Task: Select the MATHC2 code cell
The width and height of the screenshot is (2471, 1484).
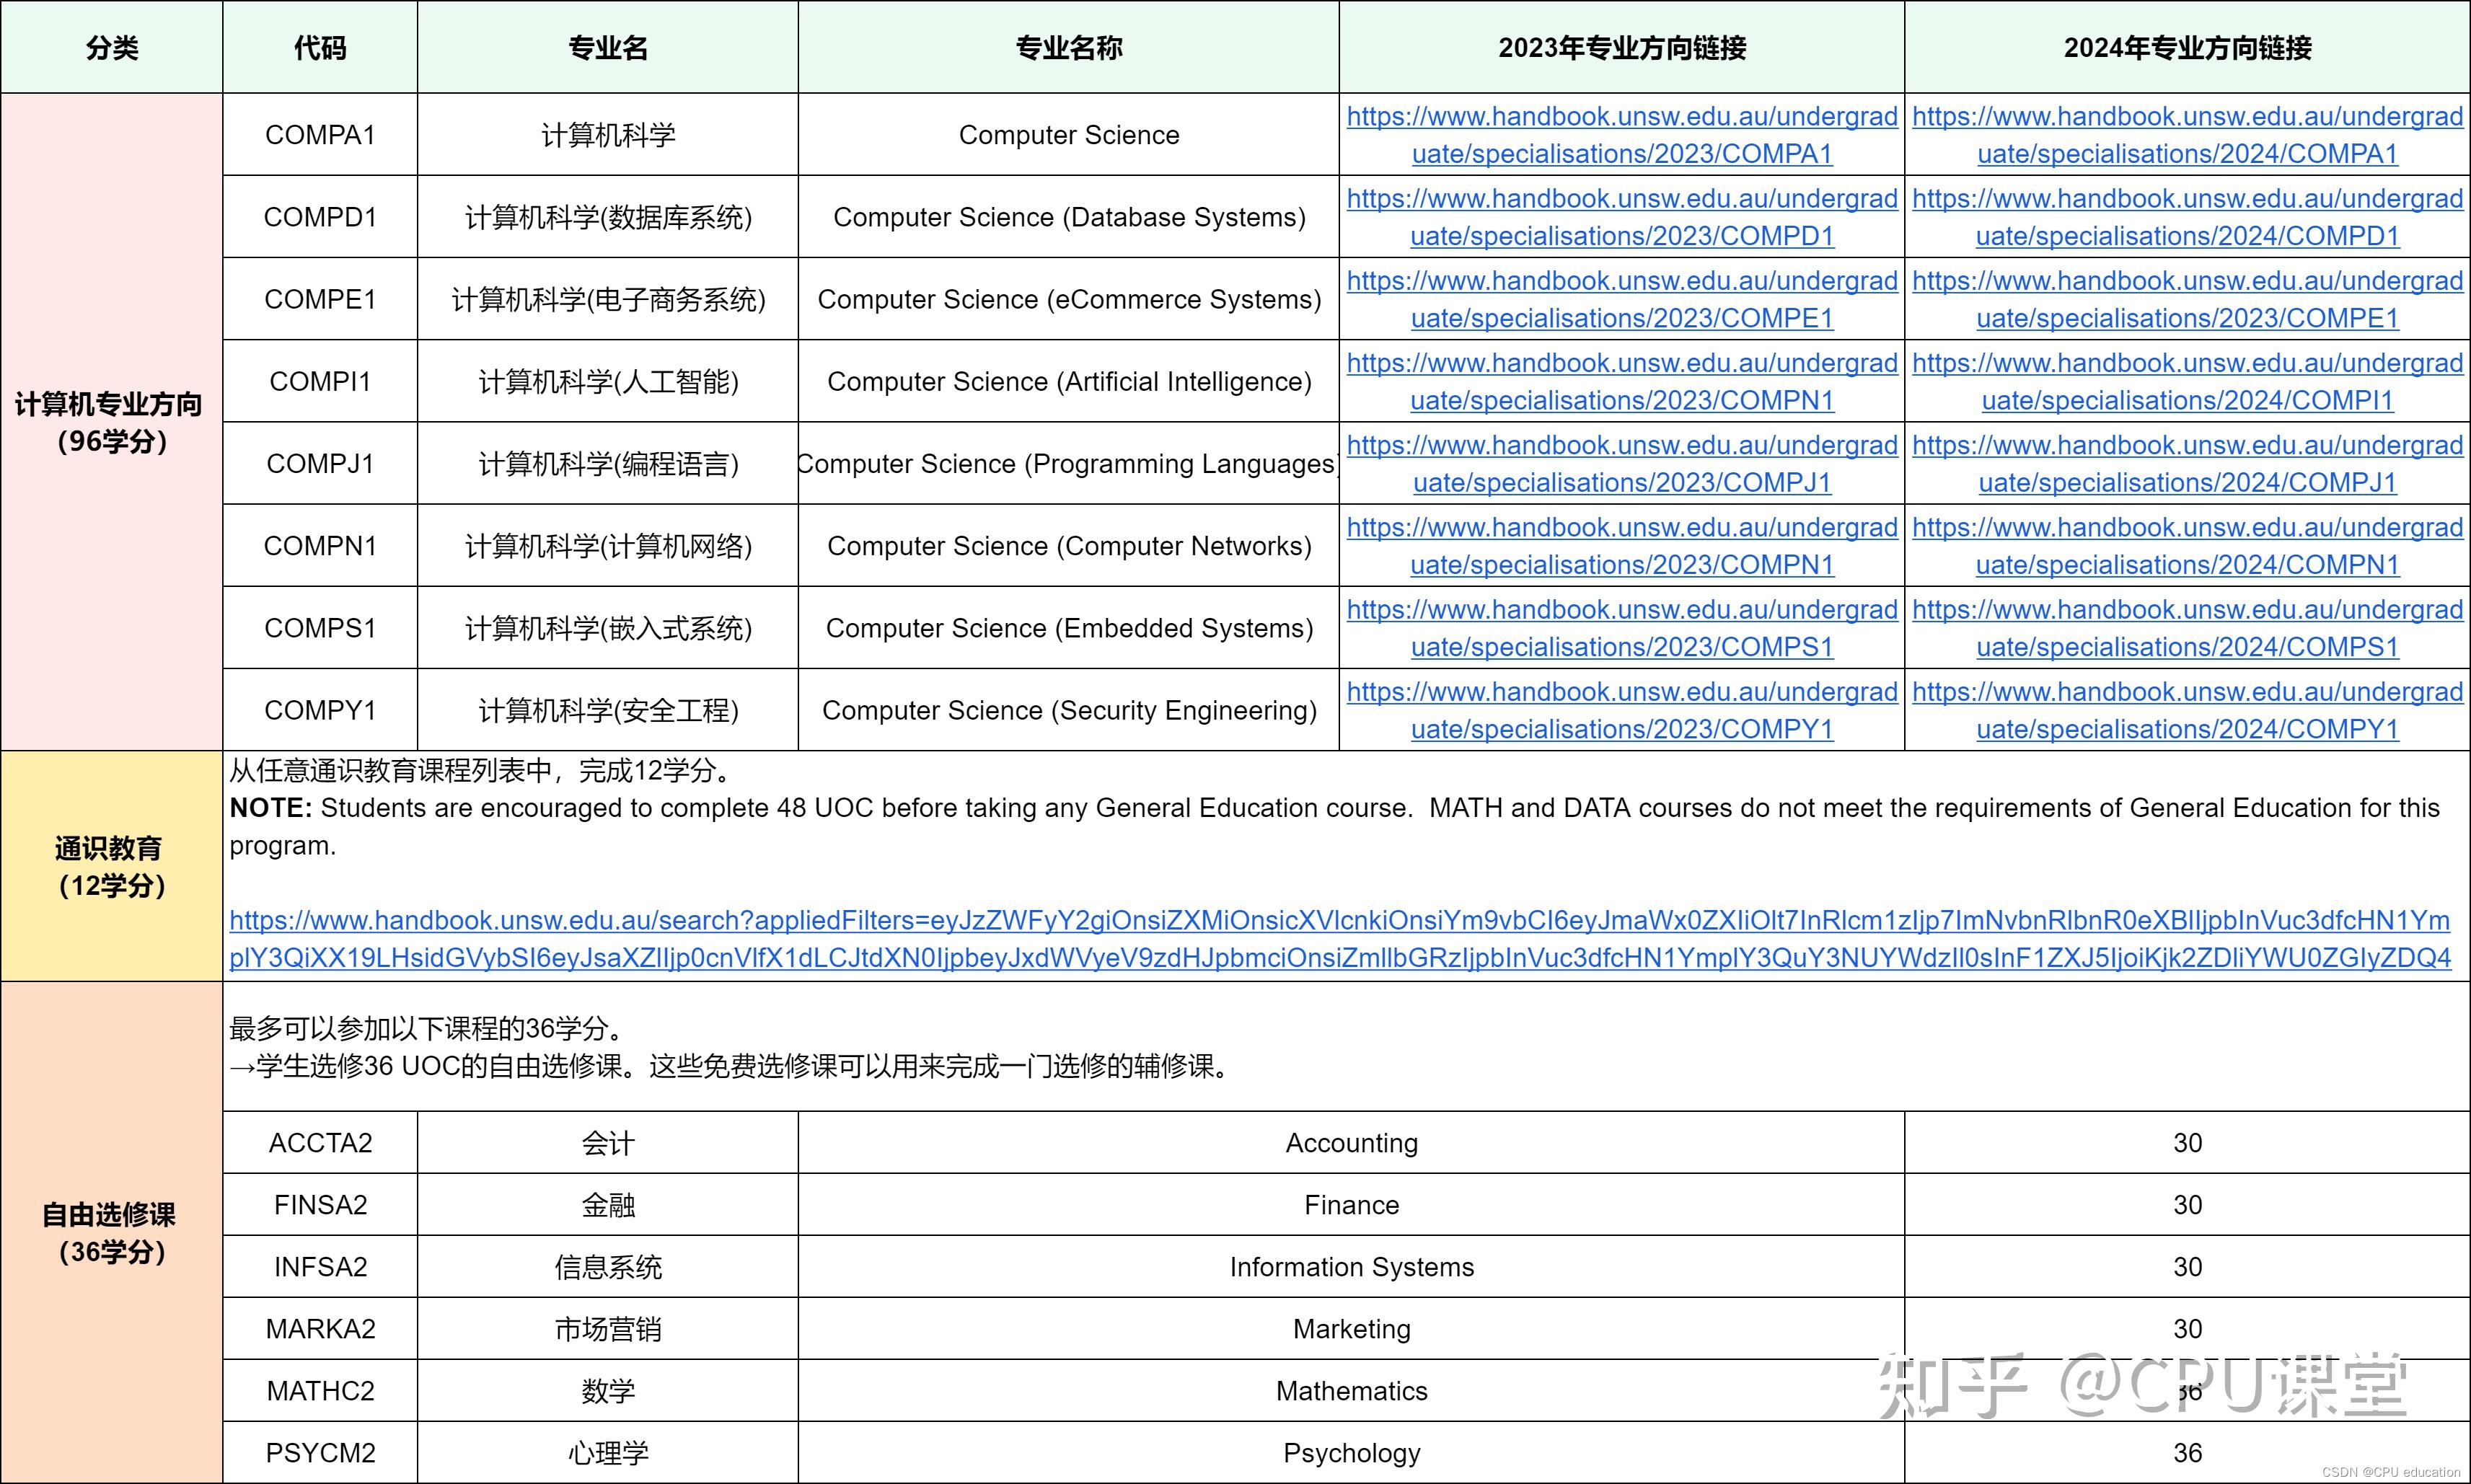Action: (x=320, y=1390)
